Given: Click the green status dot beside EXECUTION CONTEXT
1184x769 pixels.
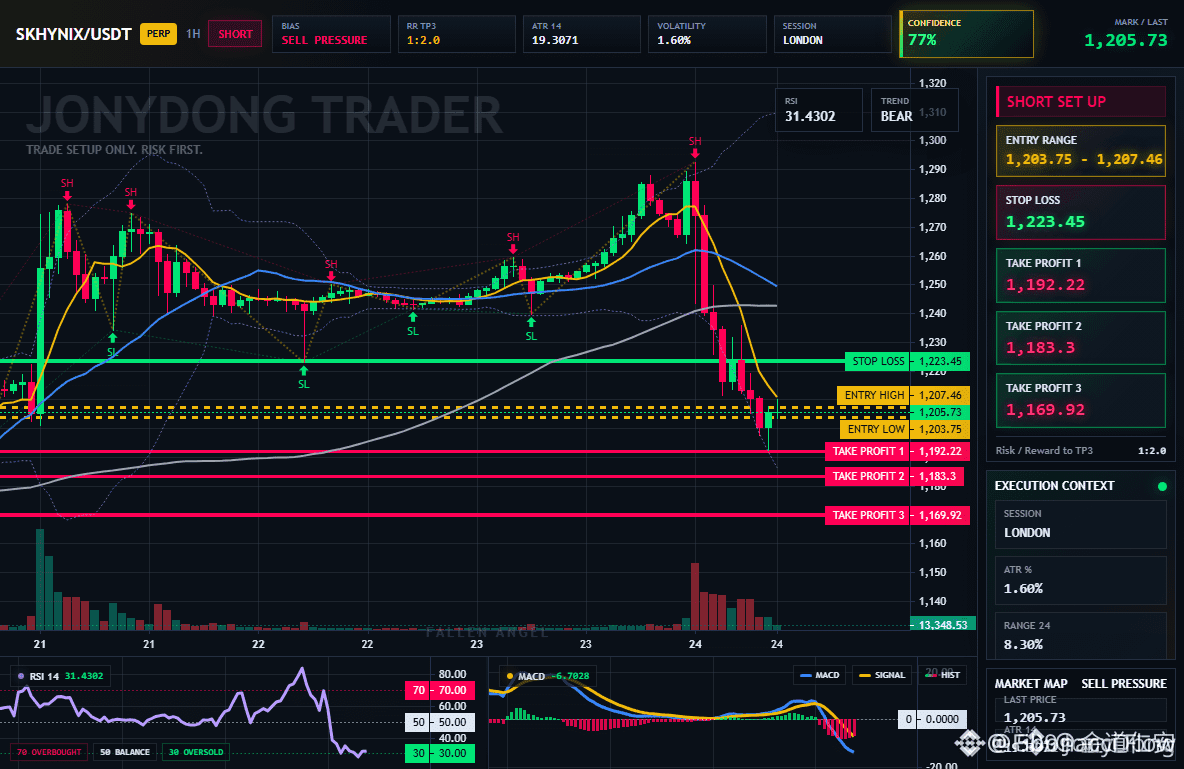Looking at the screenshot, I should (x=1162, y=486).
